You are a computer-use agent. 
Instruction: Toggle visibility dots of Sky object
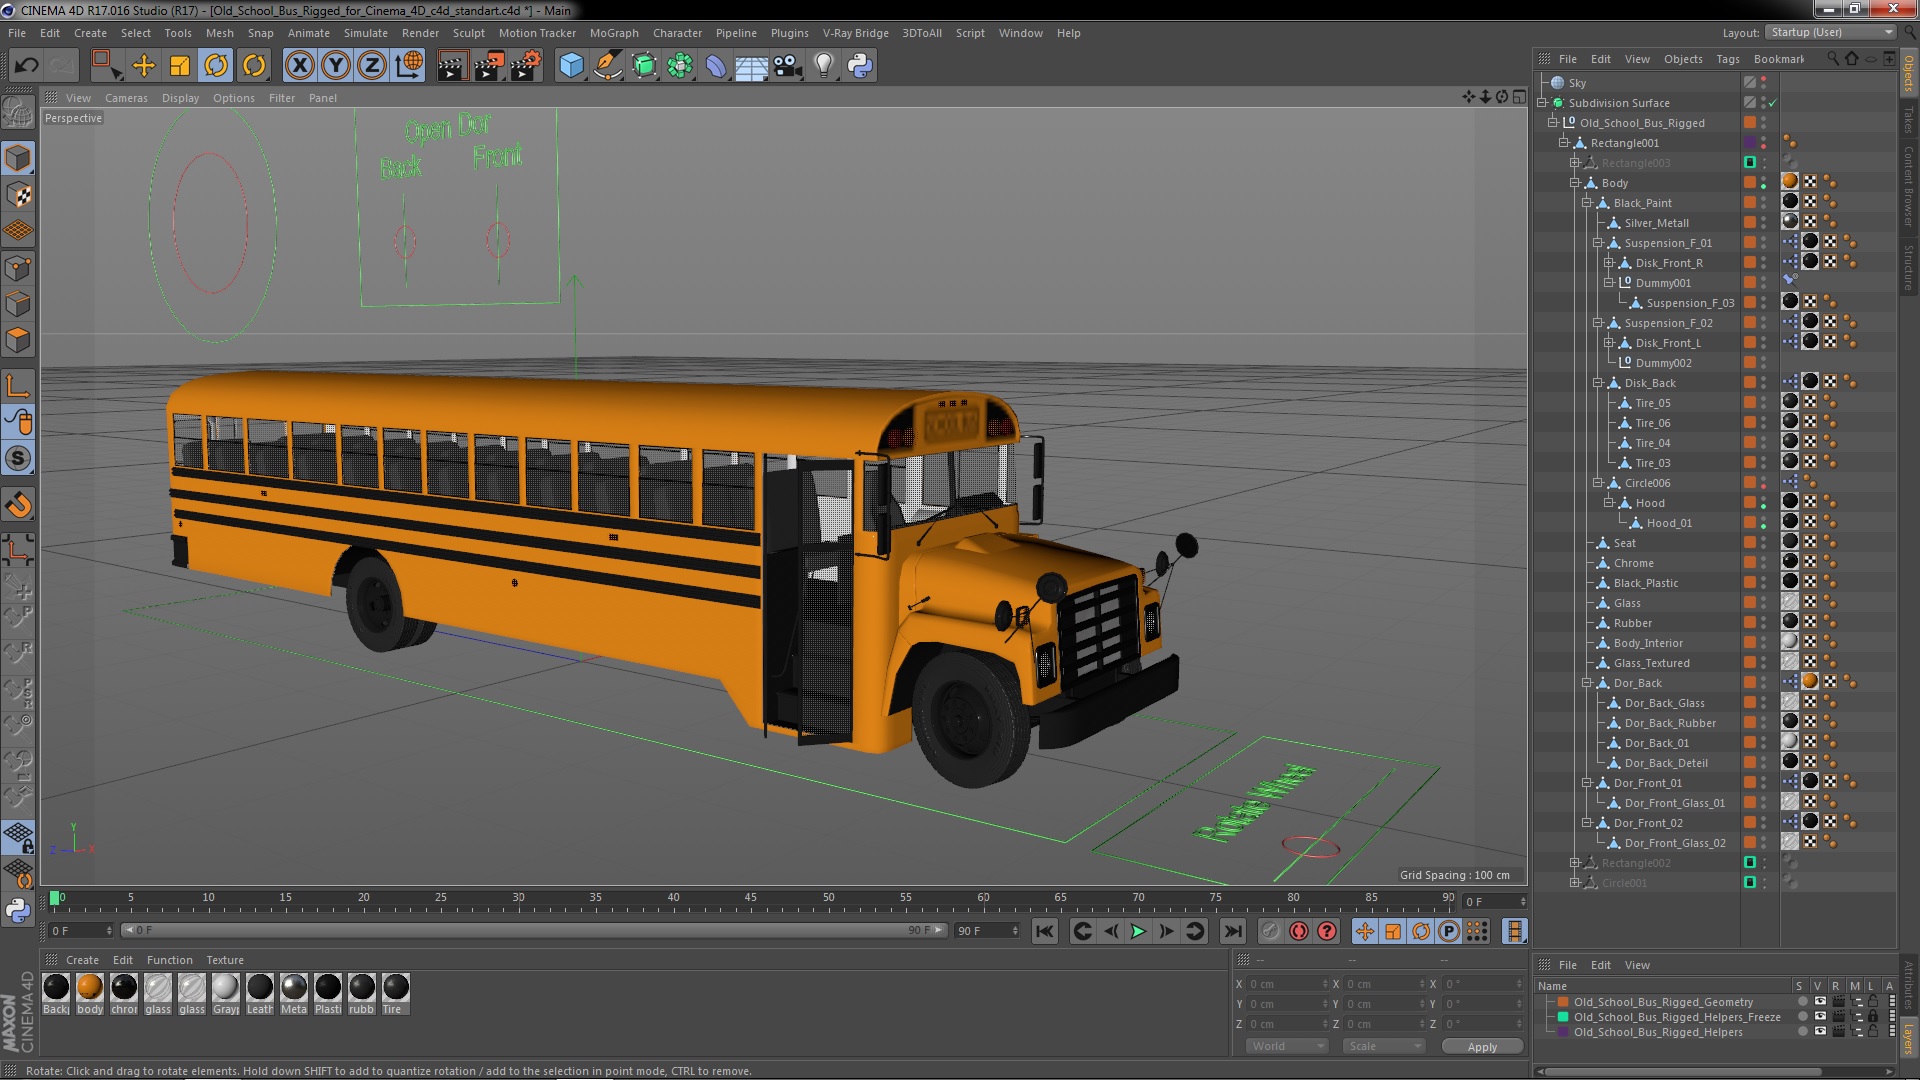point(1764,83)
